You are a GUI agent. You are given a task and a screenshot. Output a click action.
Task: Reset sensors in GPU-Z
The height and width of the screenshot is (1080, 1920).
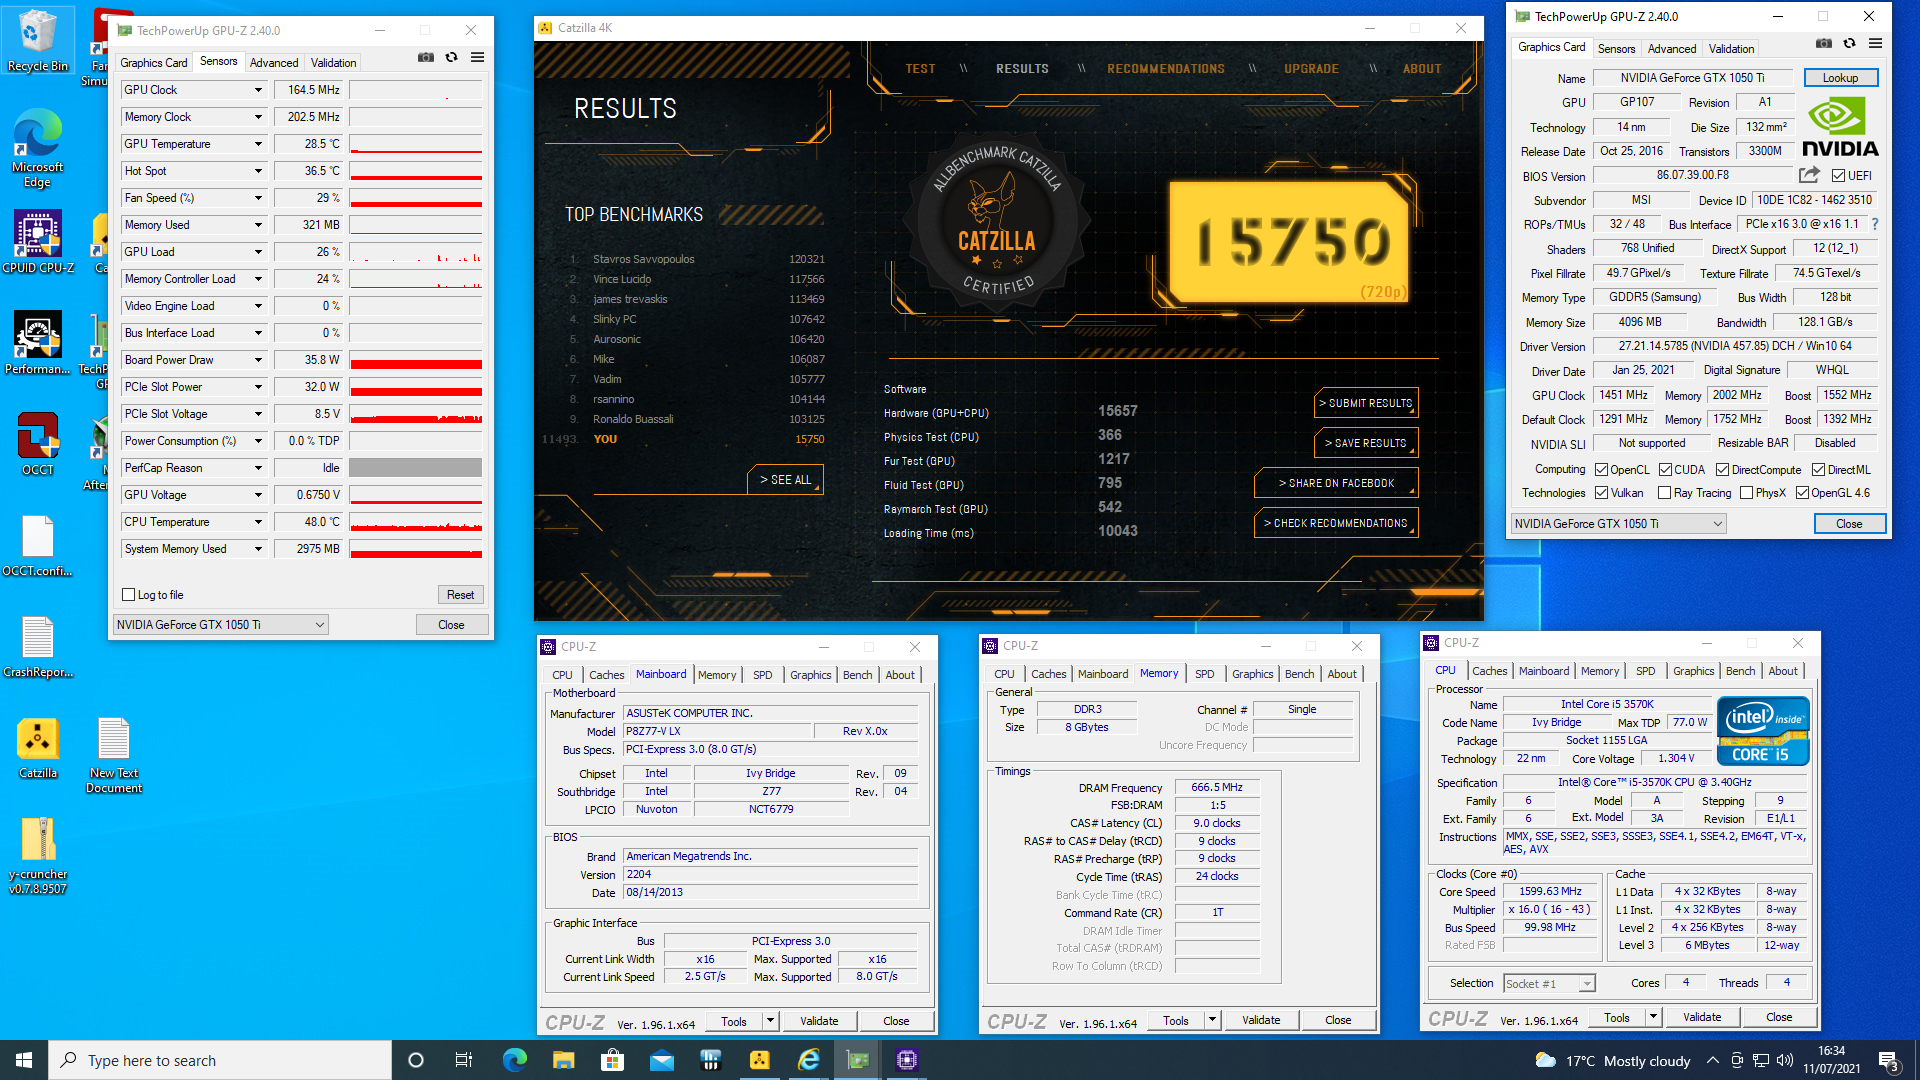click(x=460, y=595)
